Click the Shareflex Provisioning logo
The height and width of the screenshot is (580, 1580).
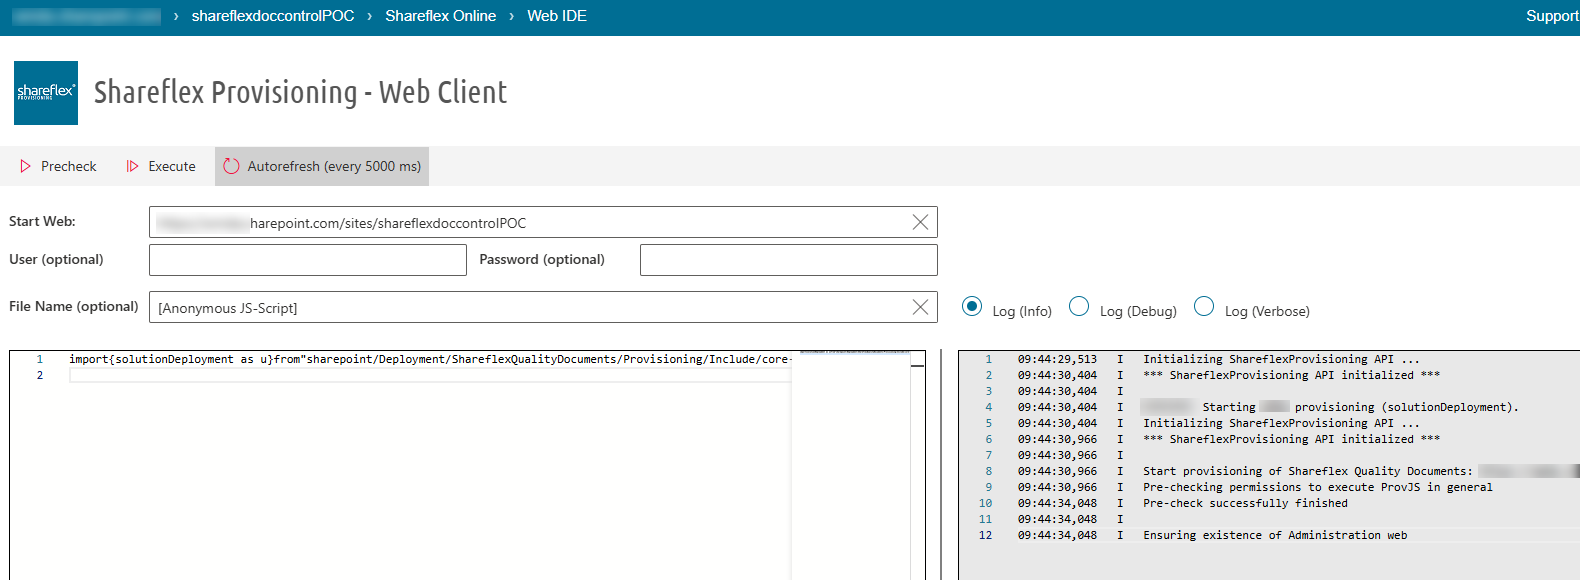pos(46,93)
